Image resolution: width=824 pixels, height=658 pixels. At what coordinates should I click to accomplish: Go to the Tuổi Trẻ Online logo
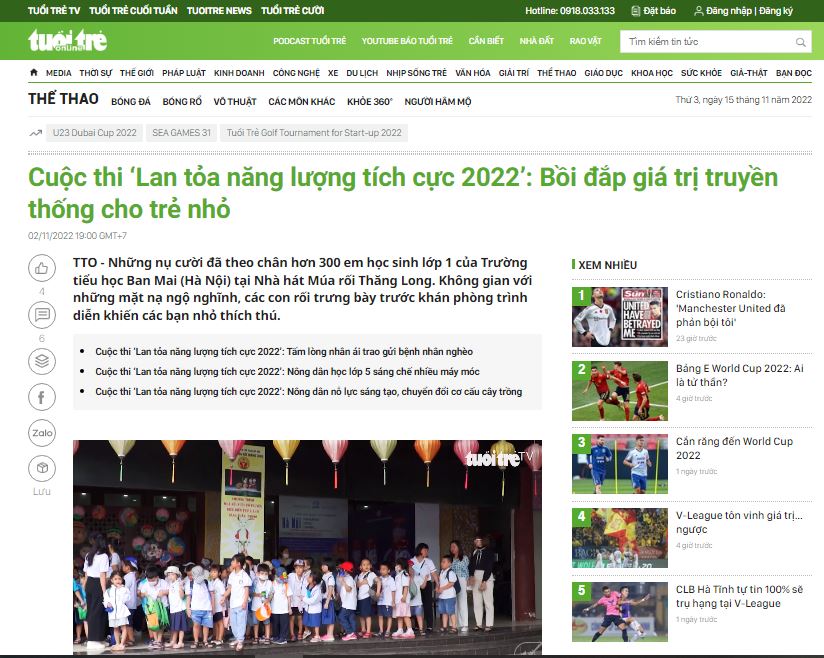67,41
